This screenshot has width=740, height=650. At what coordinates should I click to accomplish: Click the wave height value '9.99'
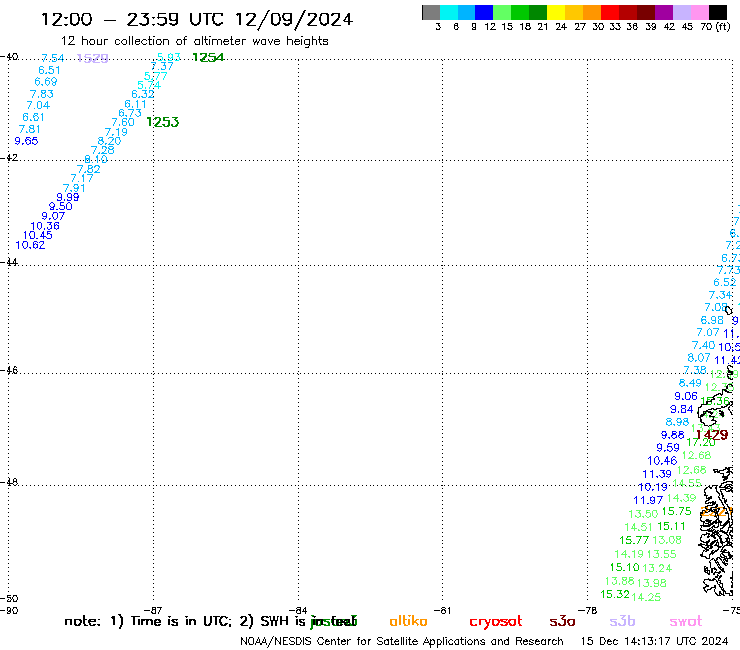click(x=67, y=197)
